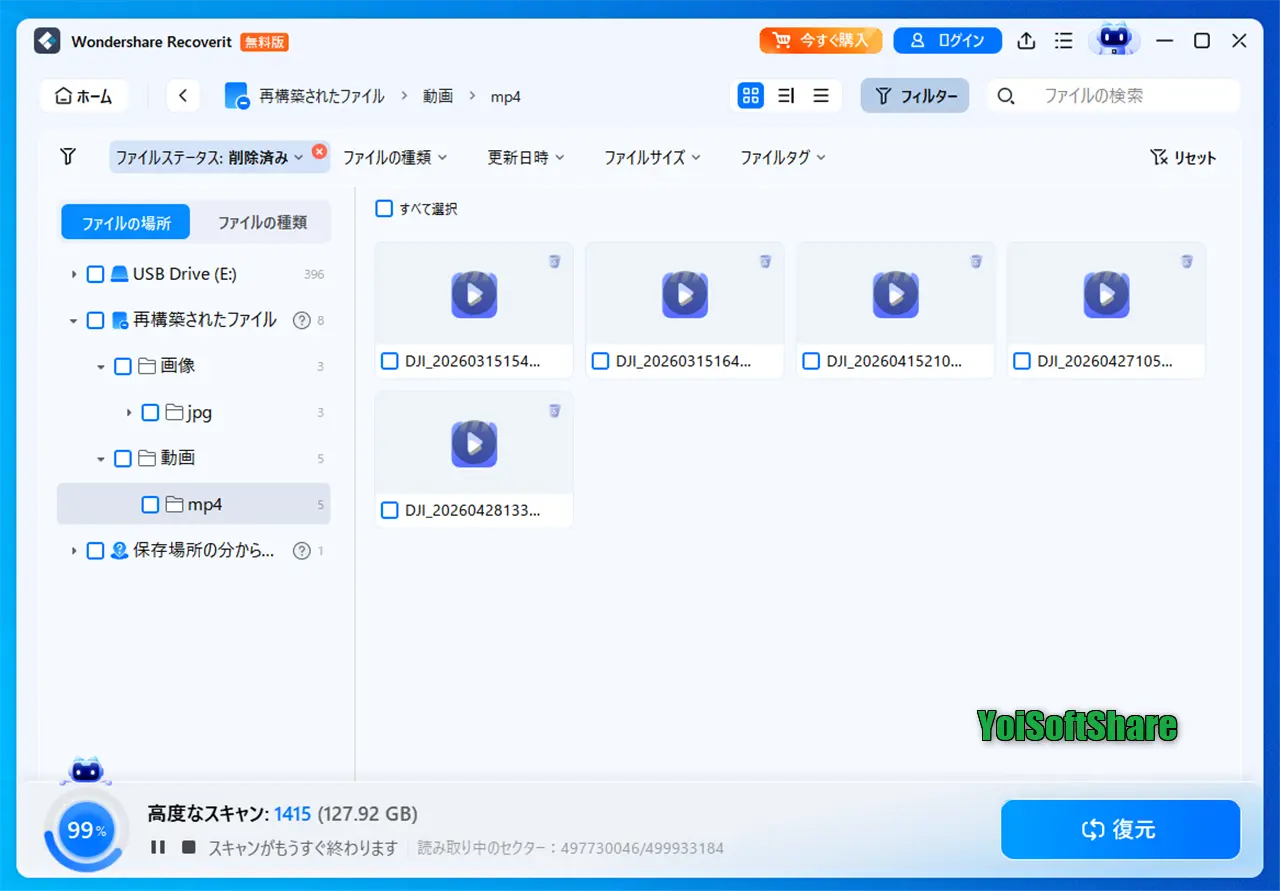This screenshot has height=891, width=1280.
Task: Tick checkbox for 画像 folder
Action: pos(122,366)
